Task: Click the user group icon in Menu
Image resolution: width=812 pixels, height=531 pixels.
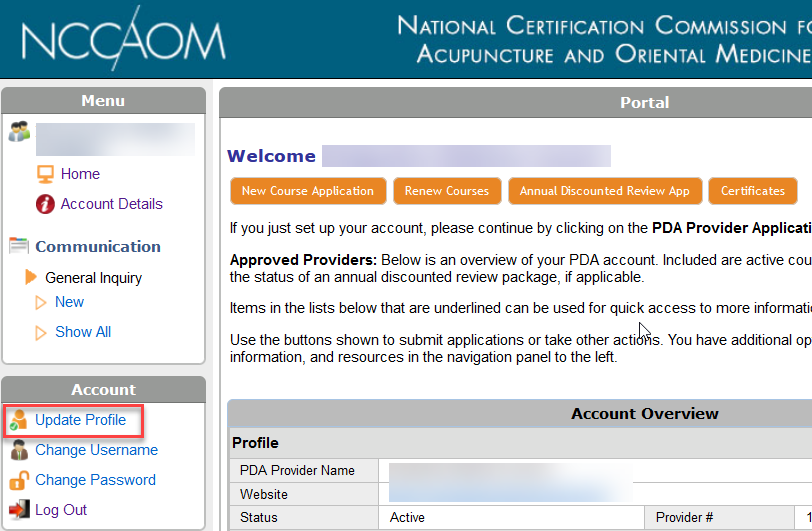Action: pyautogui.click(x=19, y=132)
